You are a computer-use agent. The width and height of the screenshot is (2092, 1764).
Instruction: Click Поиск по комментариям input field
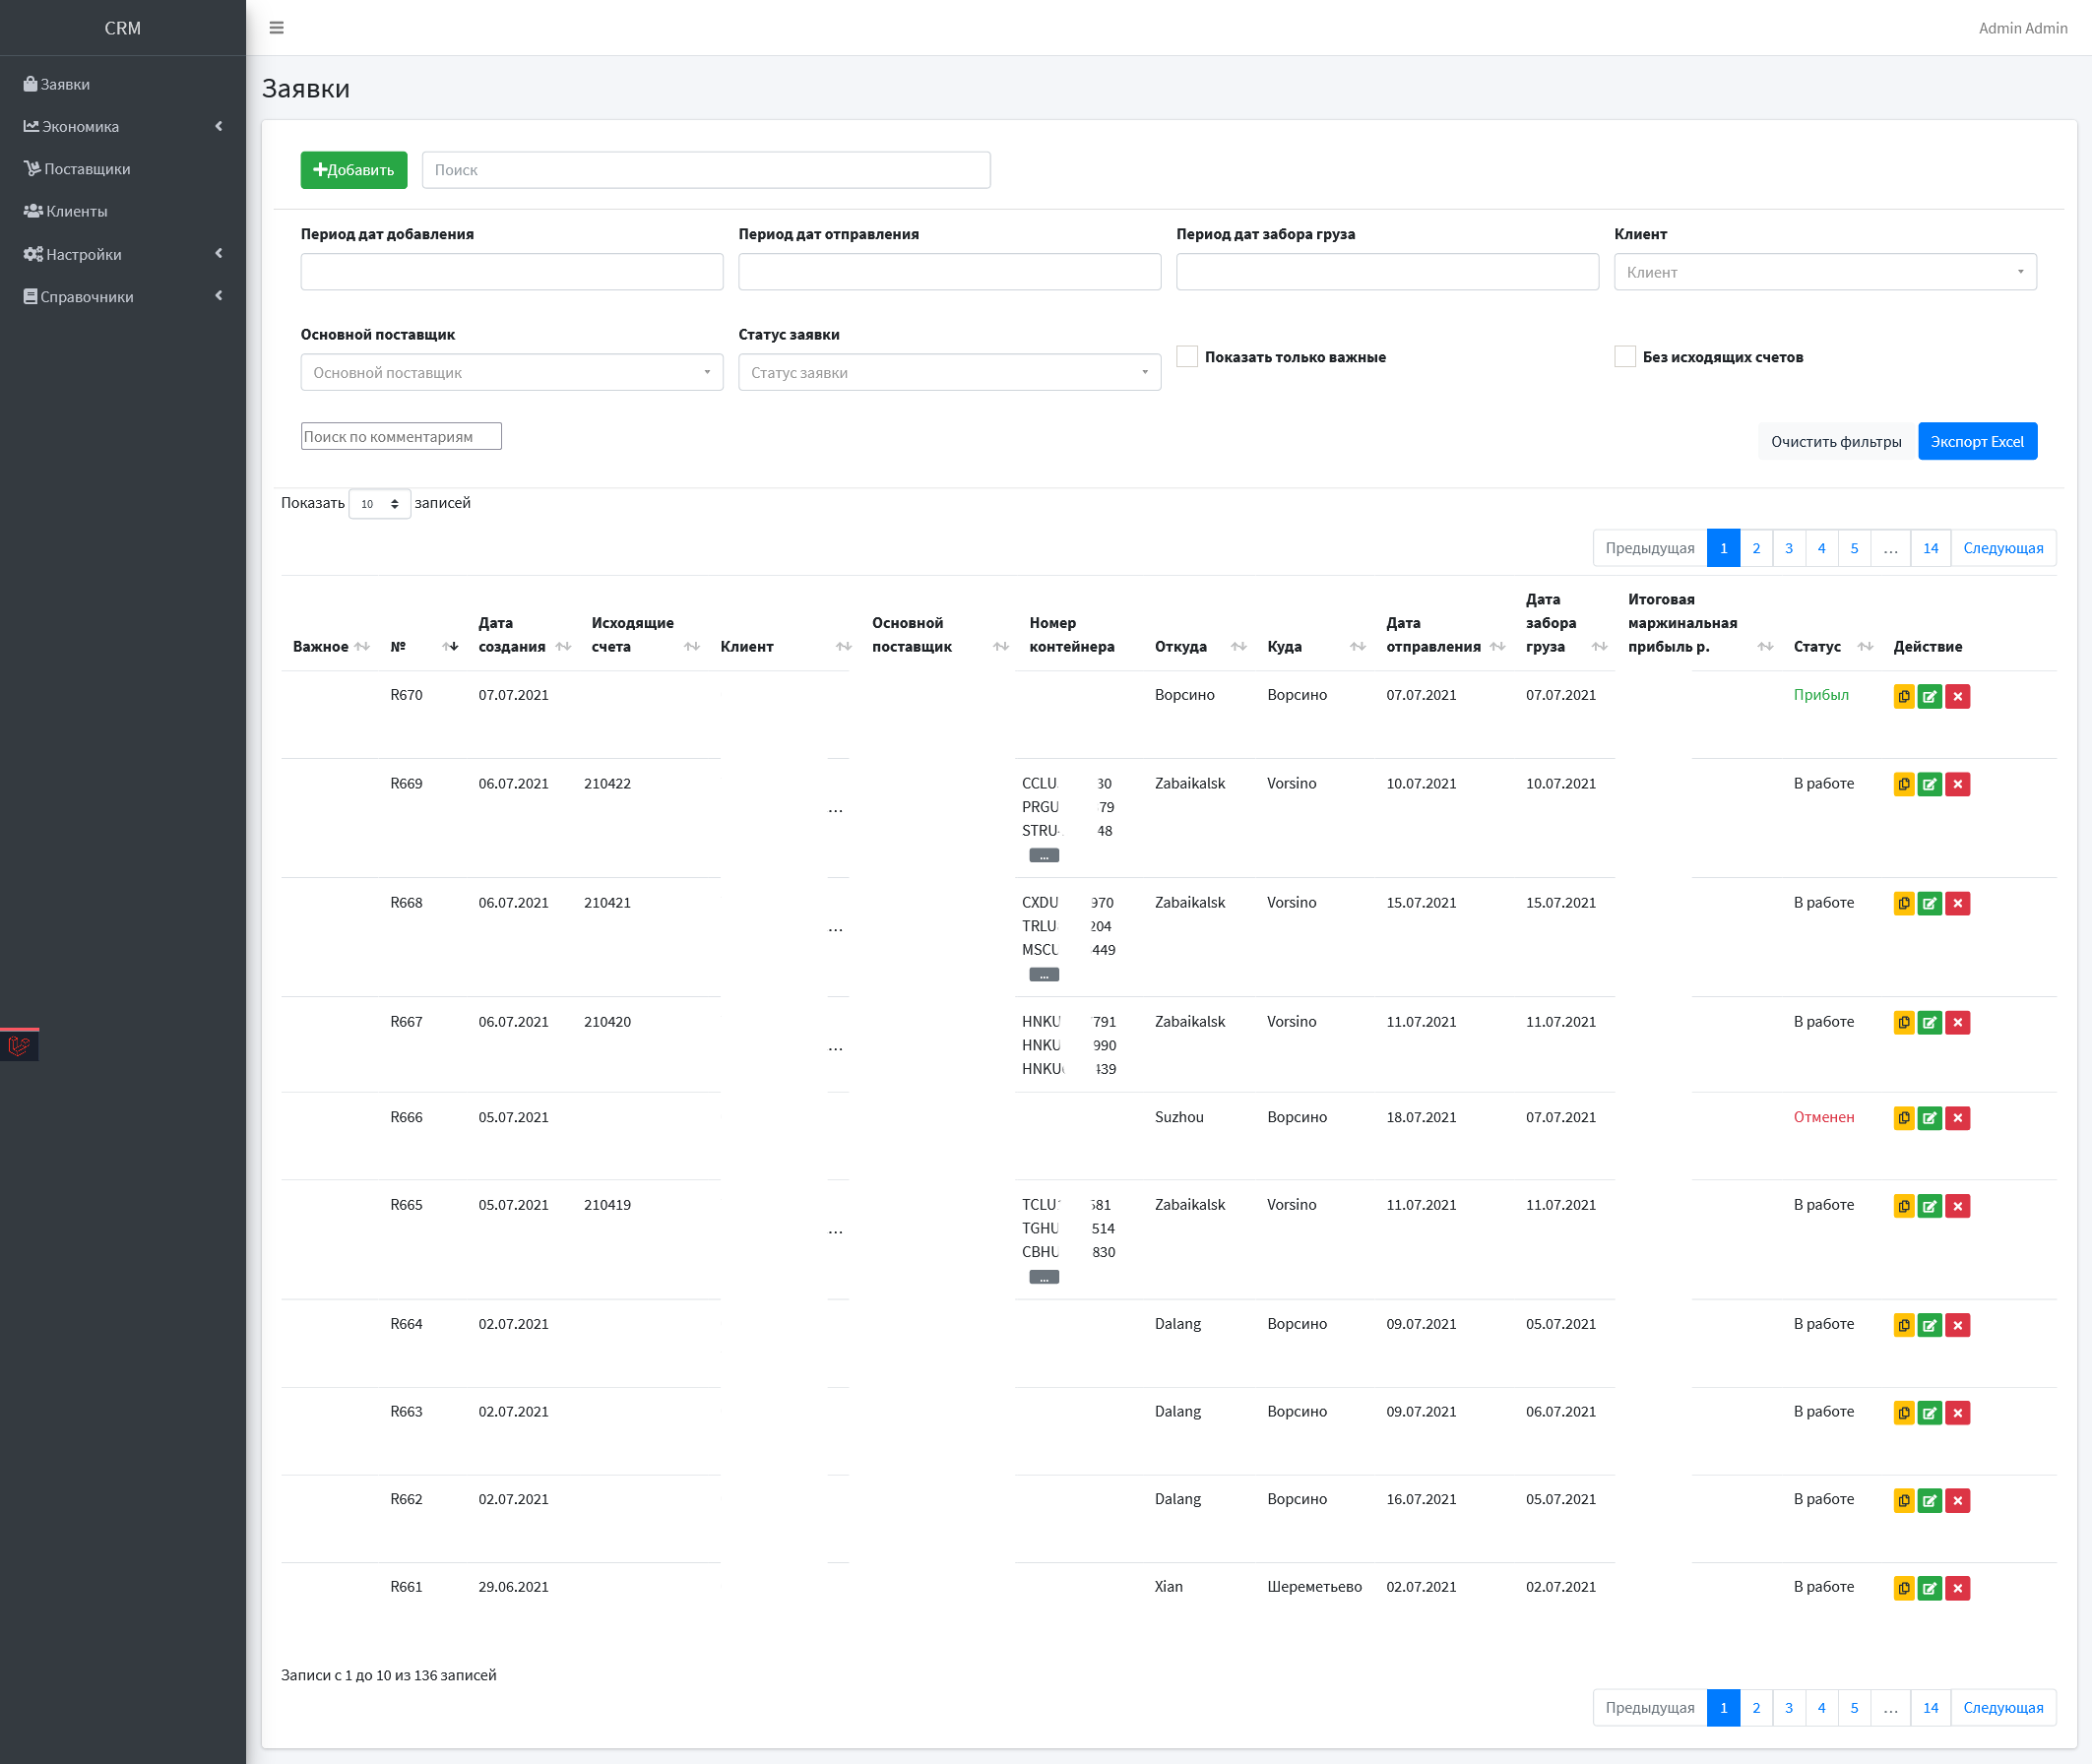click(x=401, y=437)
